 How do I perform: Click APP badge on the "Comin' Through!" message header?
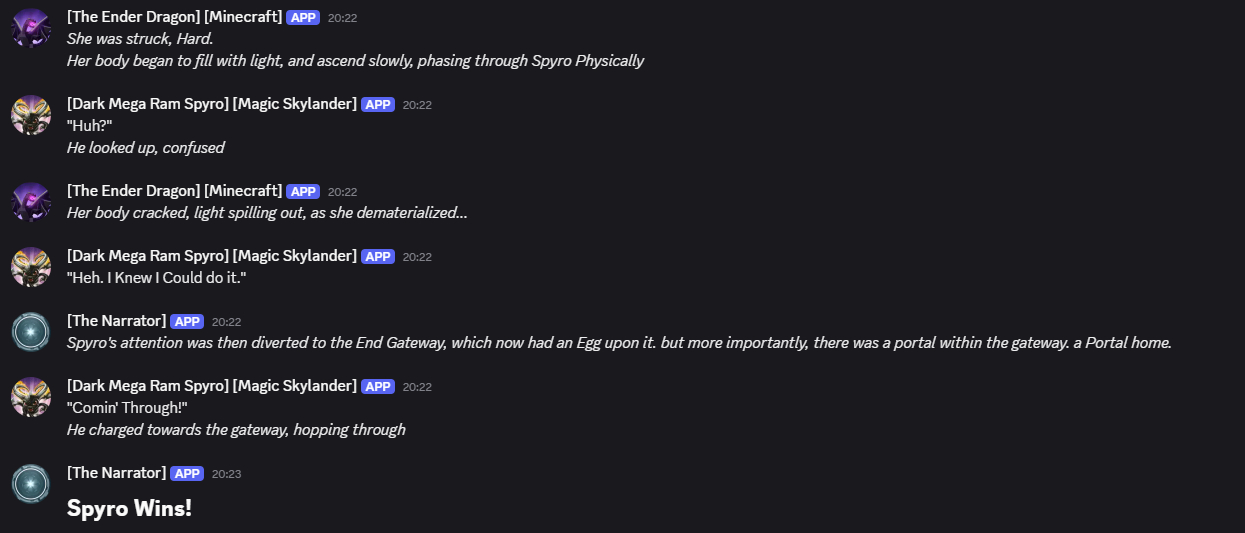click(x=378, y=386)
